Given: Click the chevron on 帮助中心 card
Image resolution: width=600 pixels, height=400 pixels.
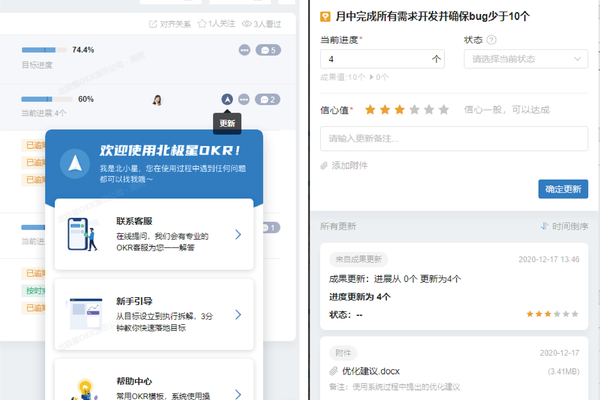Looking at the screenshot, I should [x=238, y=394].
